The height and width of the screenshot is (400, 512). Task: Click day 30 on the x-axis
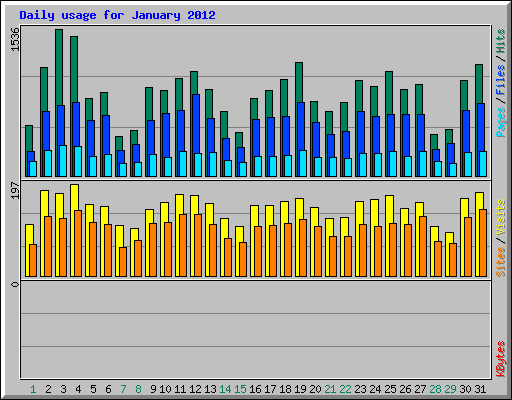(x=465, y=389)
